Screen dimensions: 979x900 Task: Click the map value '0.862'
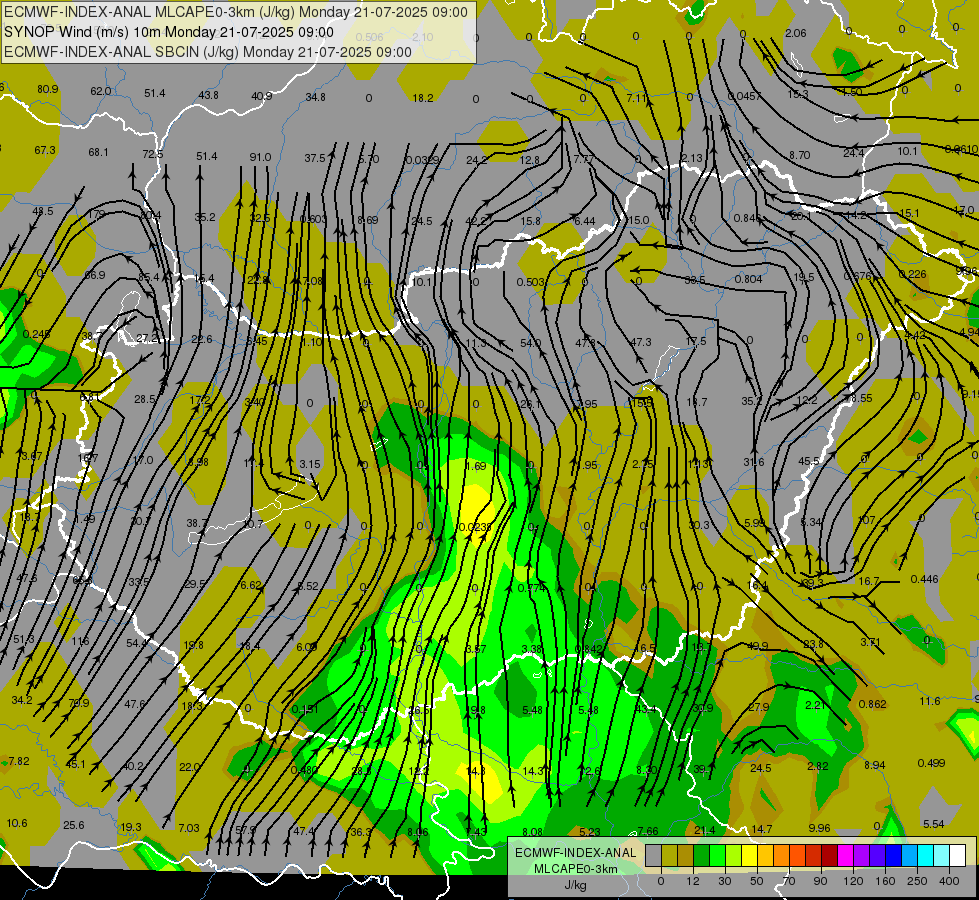[872, 704]
